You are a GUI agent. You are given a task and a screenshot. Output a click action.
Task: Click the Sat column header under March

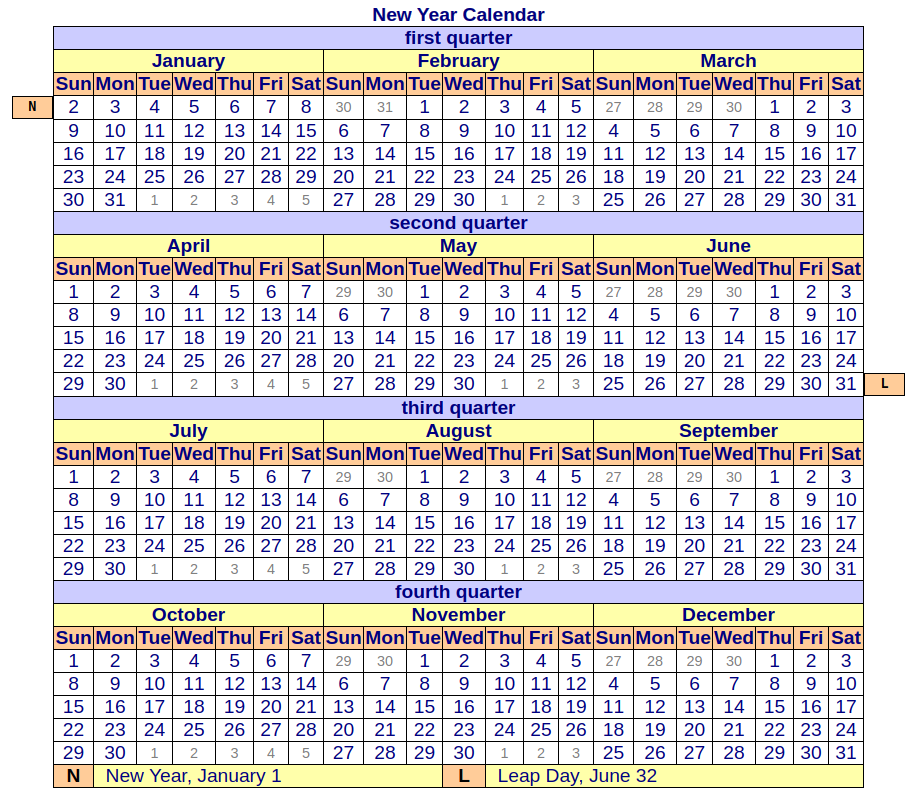(846, 84)
